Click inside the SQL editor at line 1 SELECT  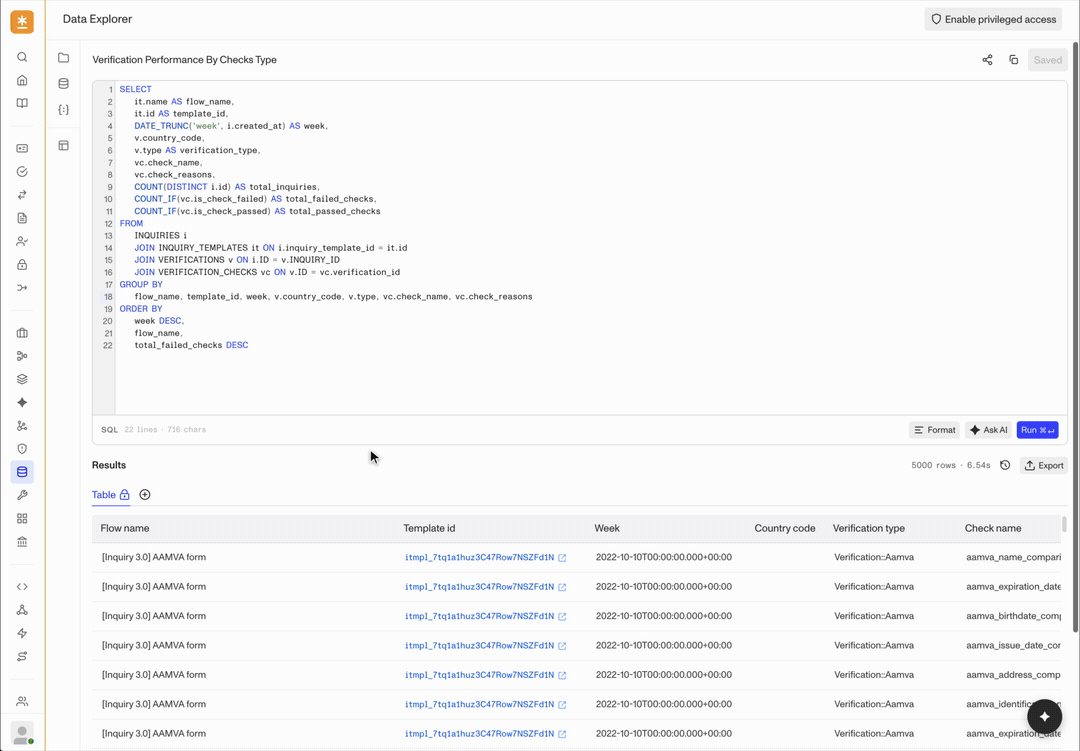coord(135,90)
